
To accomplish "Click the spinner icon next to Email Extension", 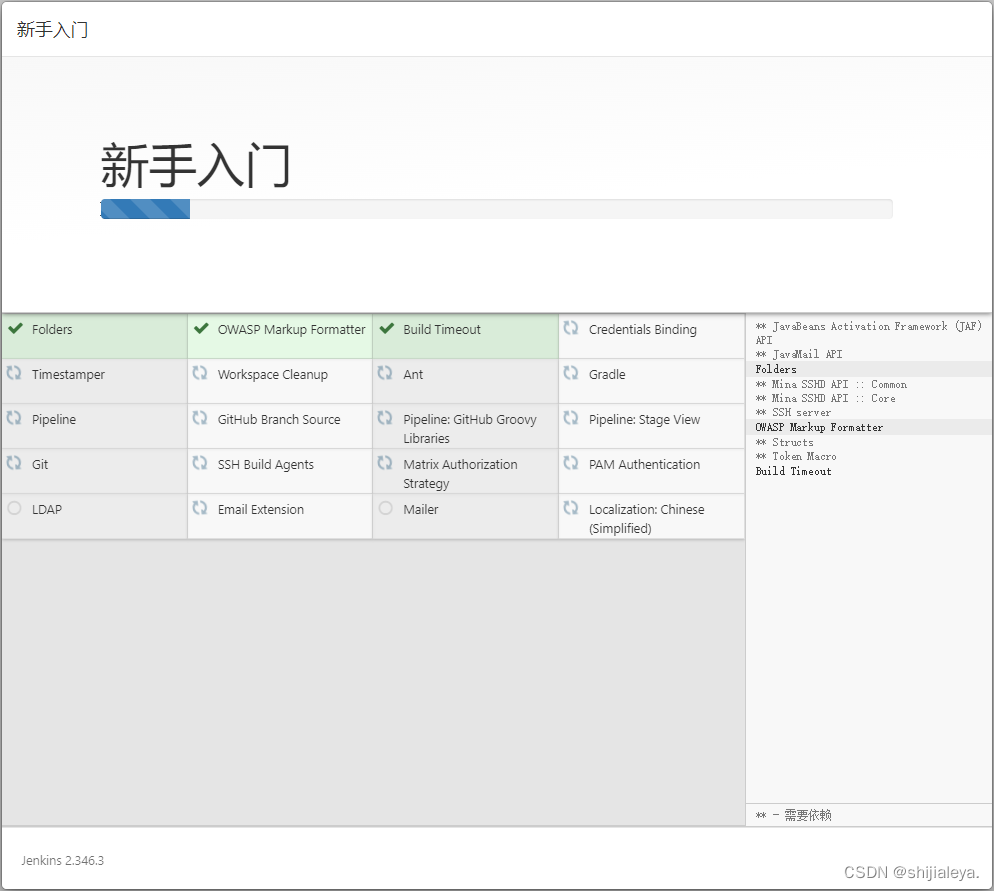I will coord(200,508).
